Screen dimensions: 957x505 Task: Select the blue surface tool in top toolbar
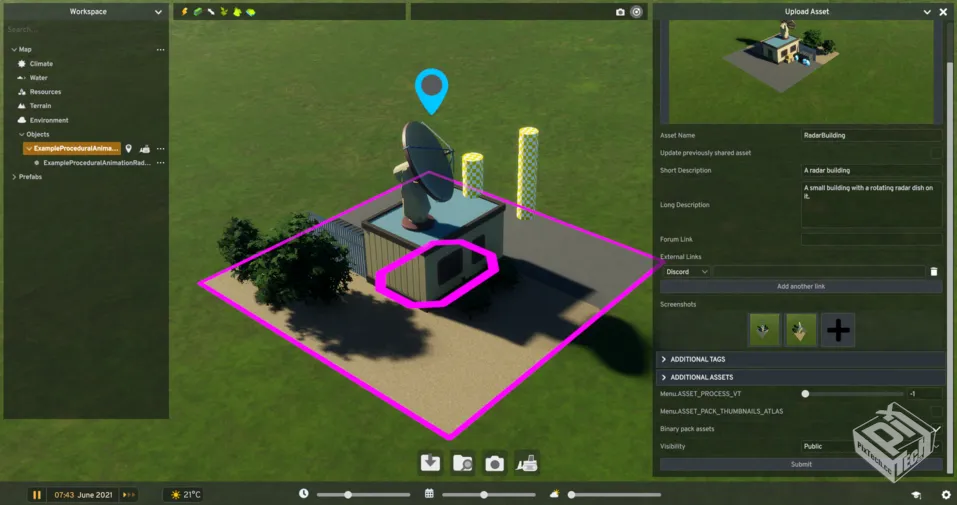pyautogui.click(x=251, y=12)
